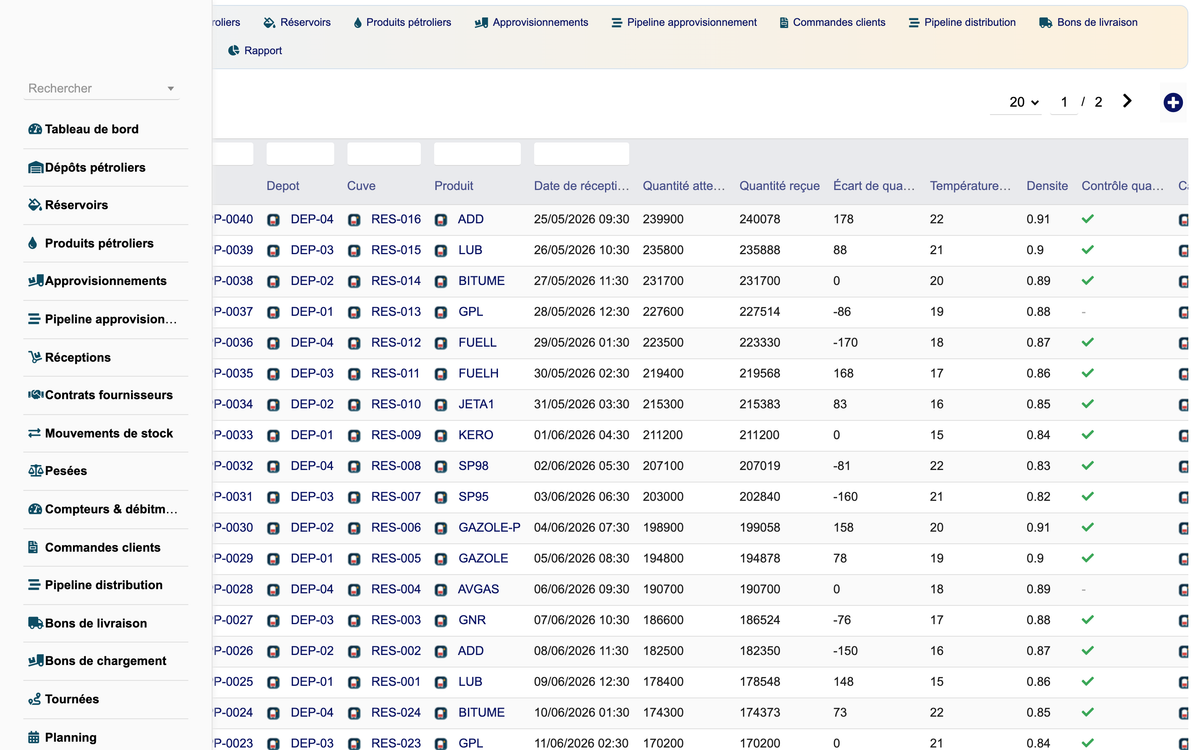Open Rapport in top navigation bar

pyautogui.click(x=255, y=50)
